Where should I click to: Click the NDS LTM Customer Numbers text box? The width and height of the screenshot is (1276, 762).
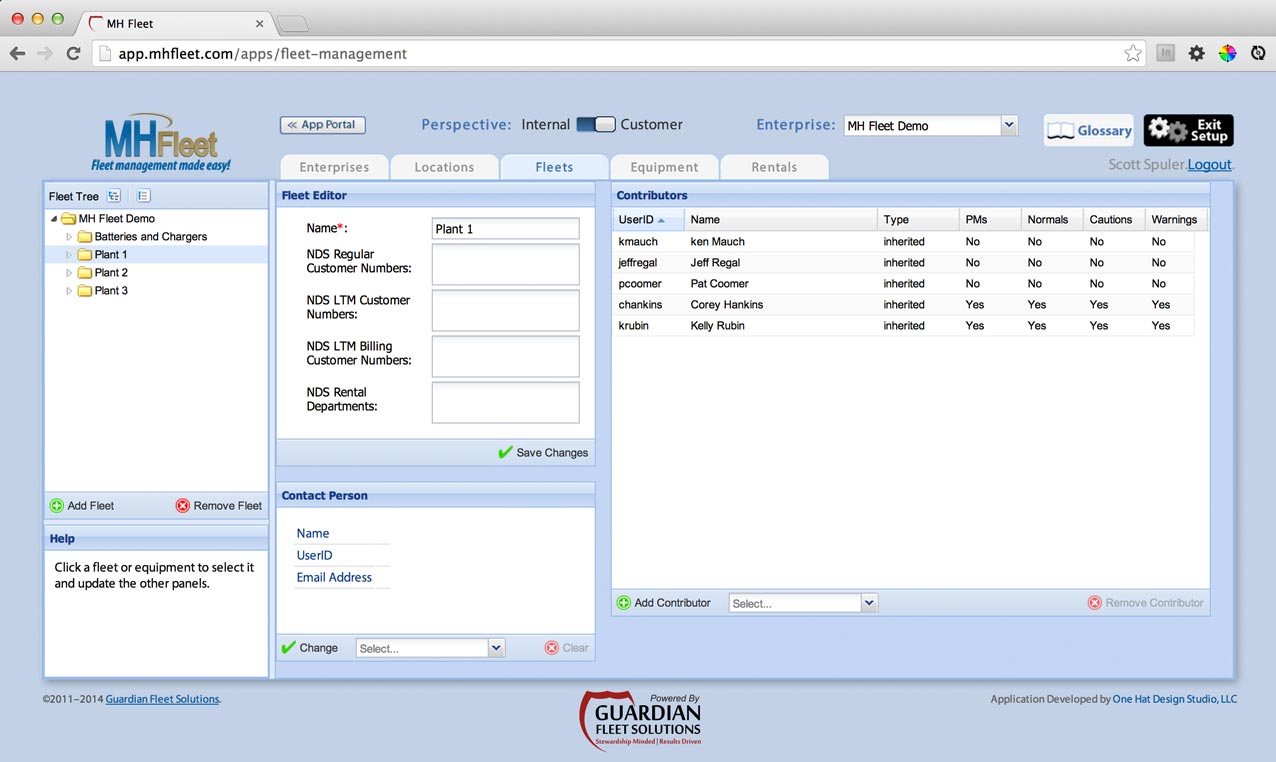pyautogui.click(x=505, y=310)
